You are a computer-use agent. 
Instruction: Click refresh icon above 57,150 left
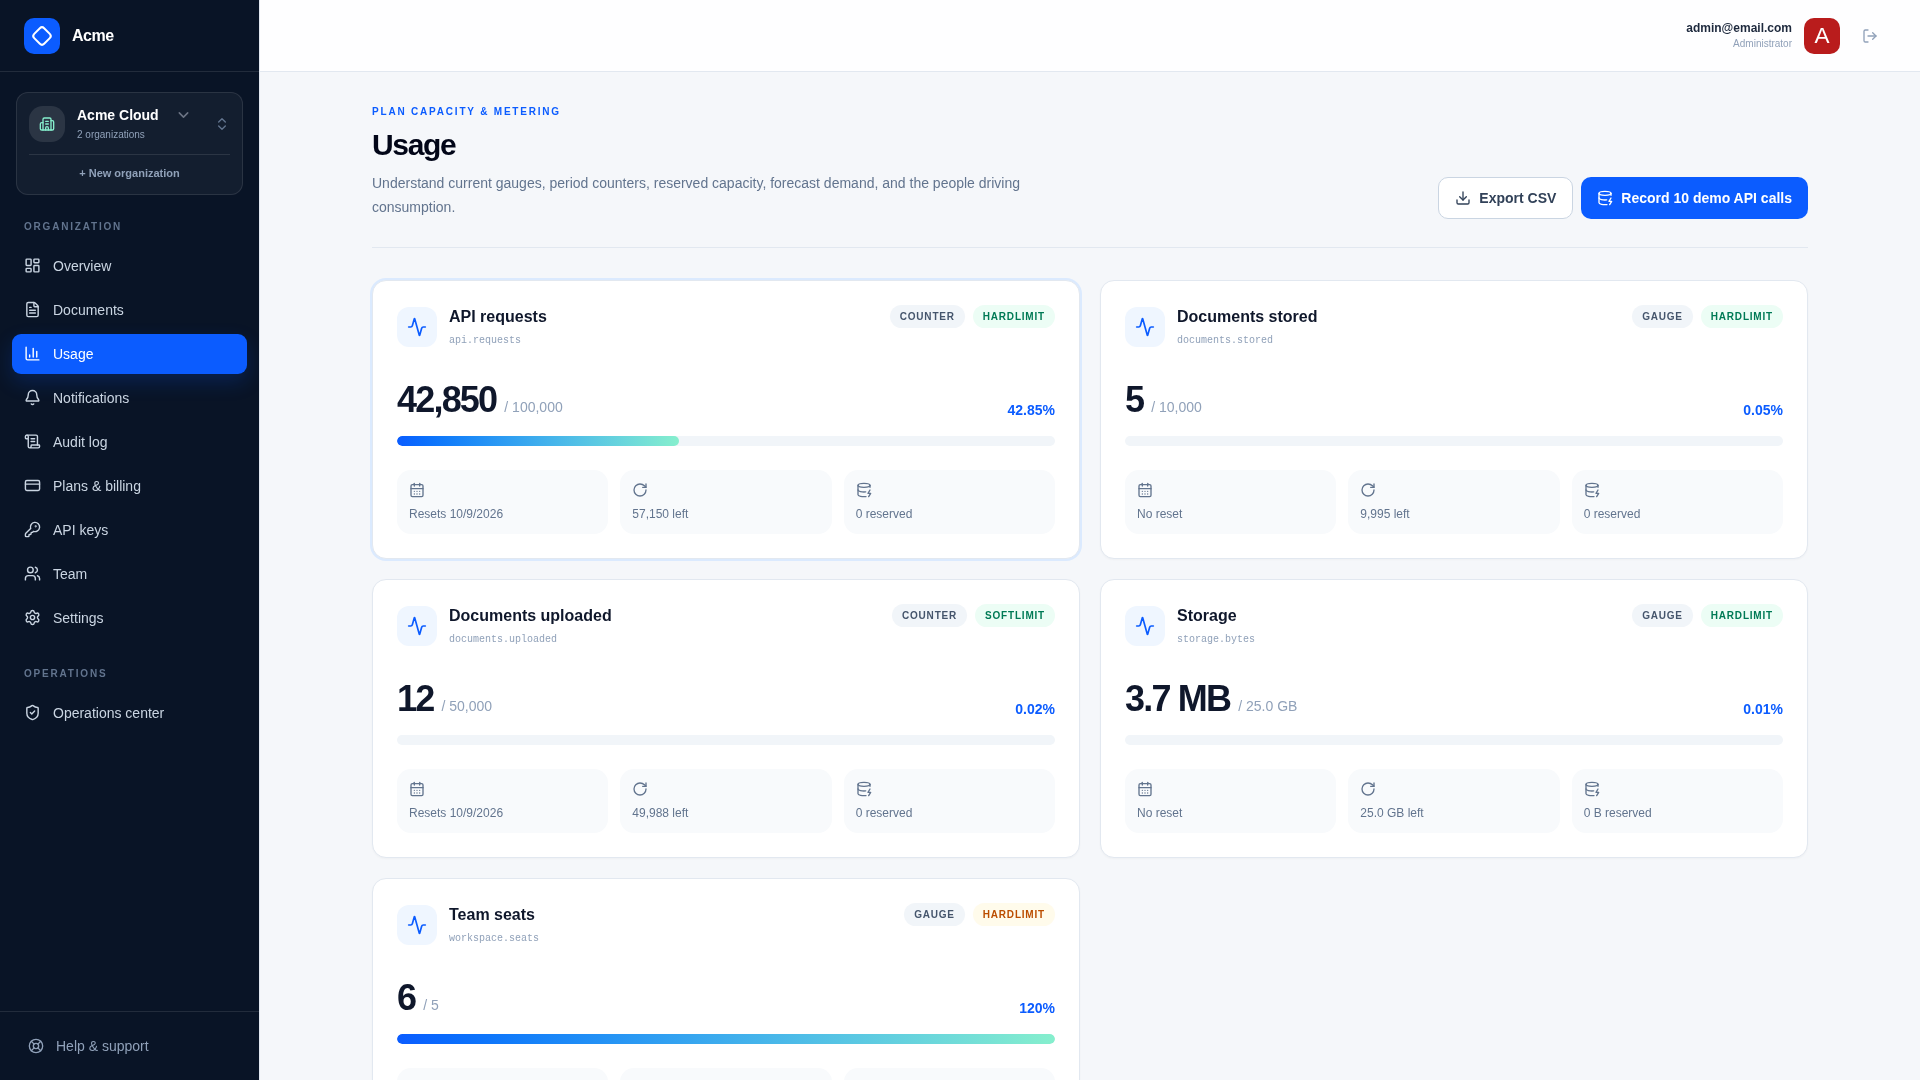[x=640, y=490]
